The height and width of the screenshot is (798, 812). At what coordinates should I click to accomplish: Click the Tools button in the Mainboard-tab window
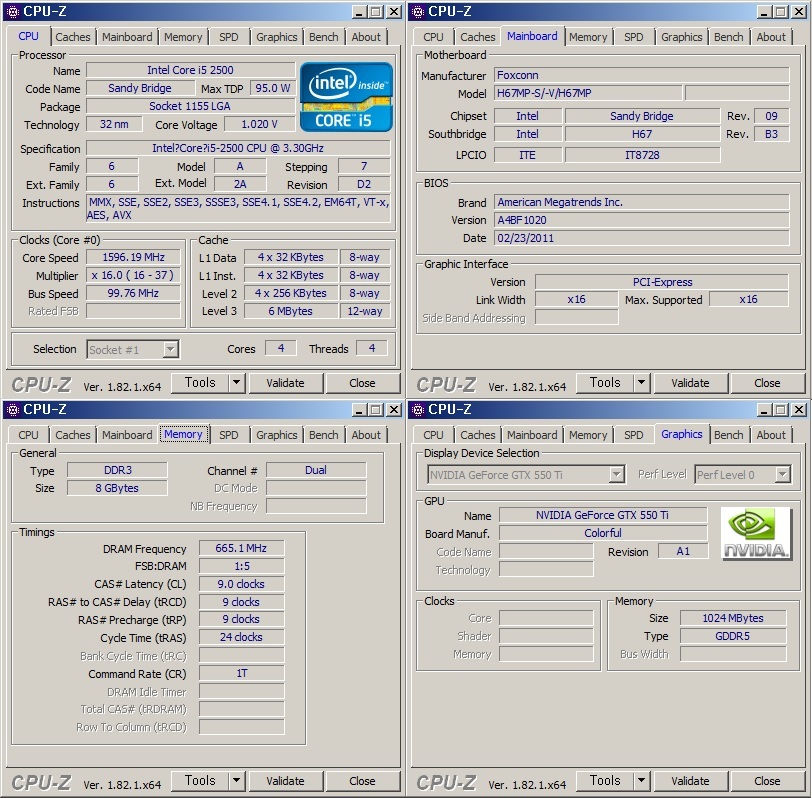pos(605,383)
